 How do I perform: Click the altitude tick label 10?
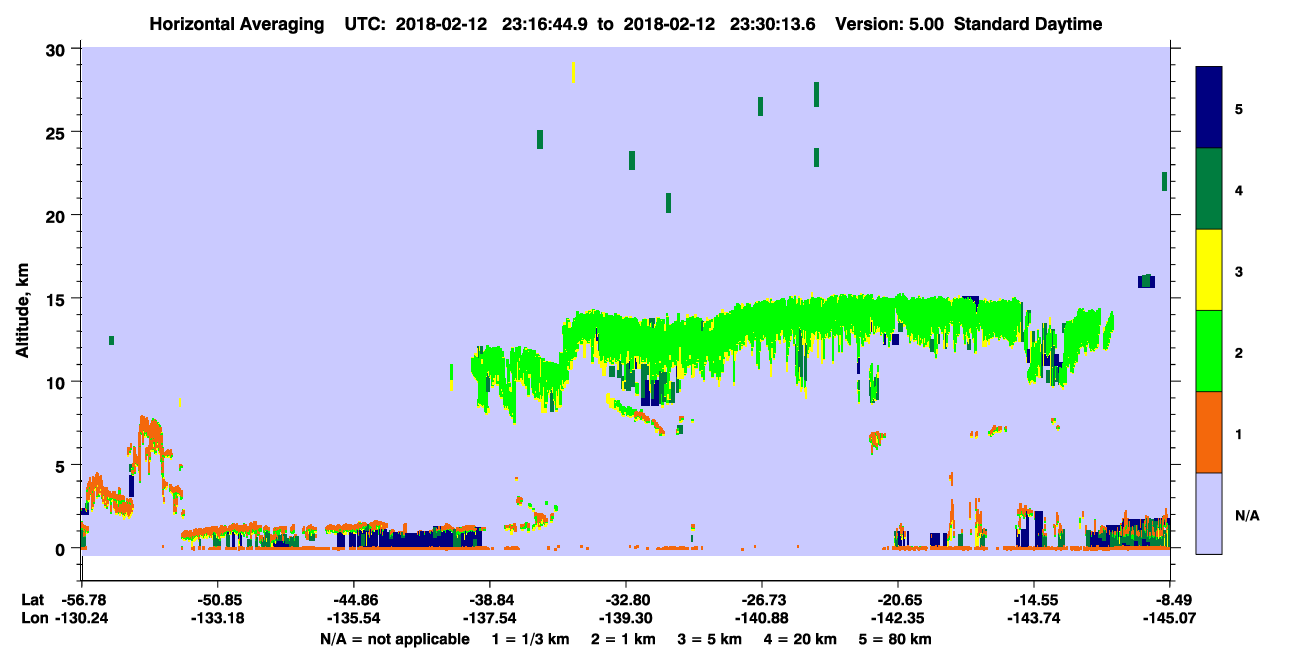pyautogui.click(x=57, y=382)
